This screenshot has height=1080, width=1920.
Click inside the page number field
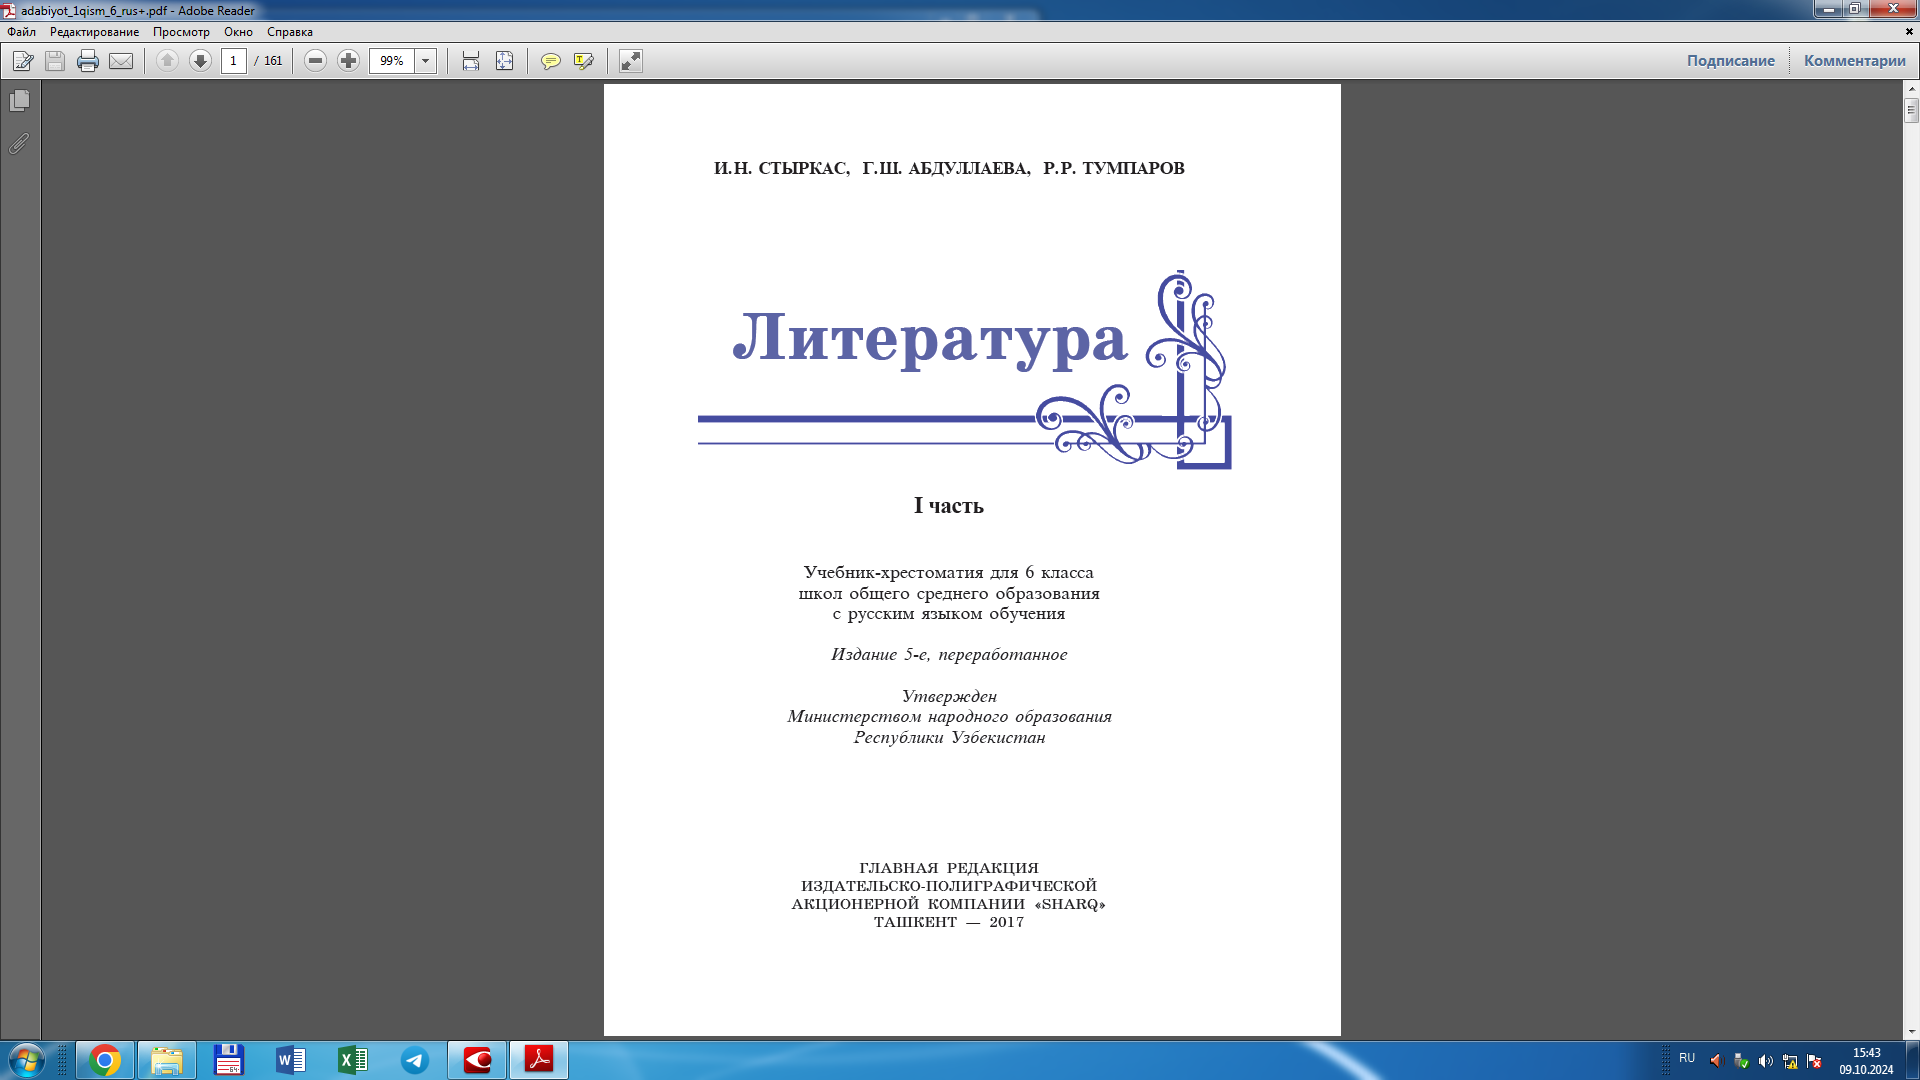pos(233,61)
